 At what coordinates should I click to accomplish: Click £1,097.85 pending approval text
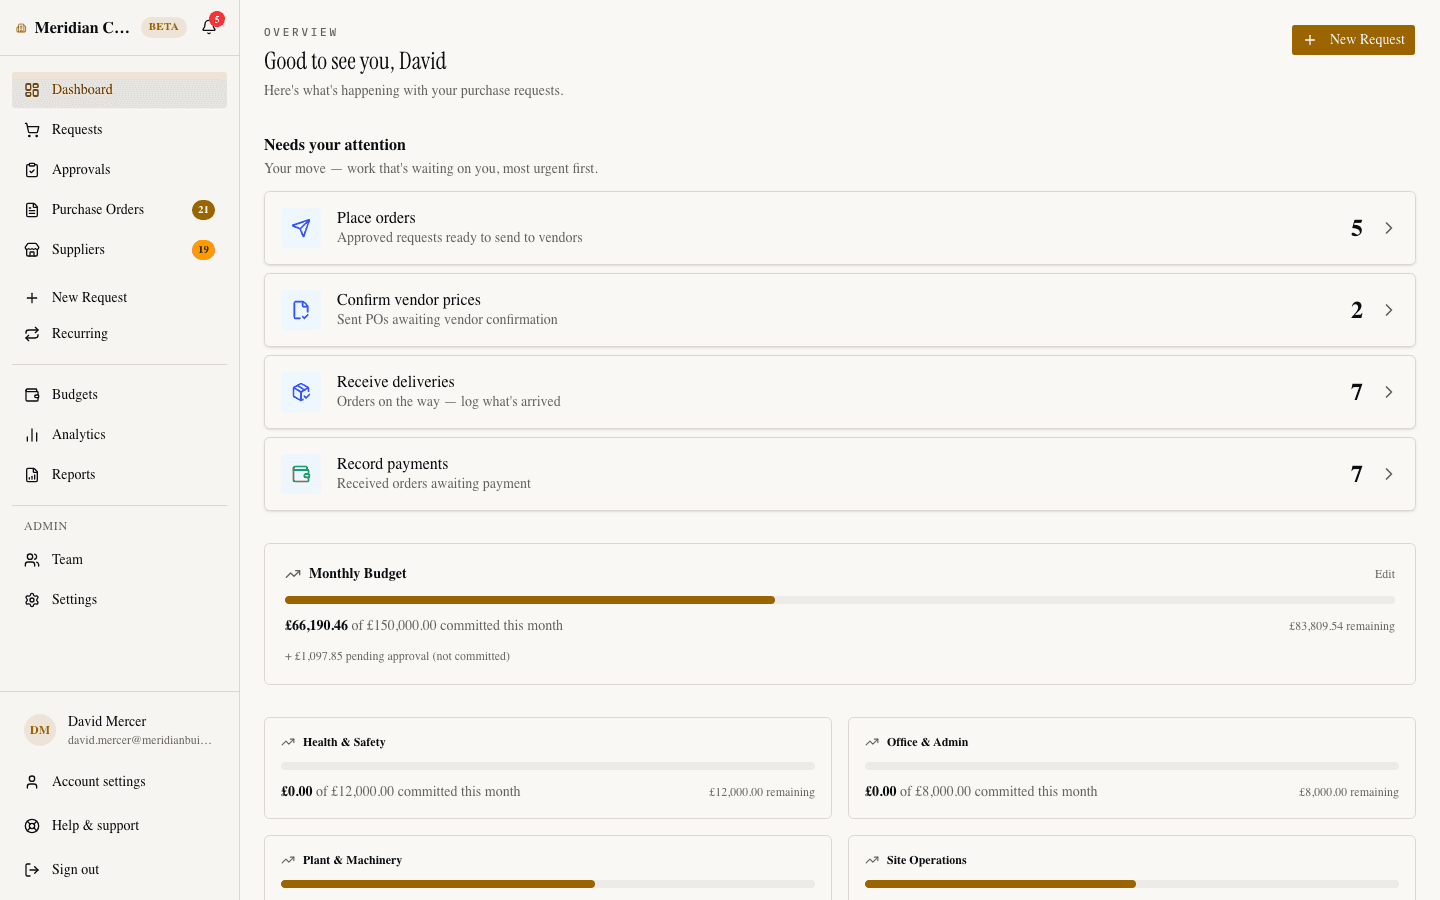coord(397,657)
